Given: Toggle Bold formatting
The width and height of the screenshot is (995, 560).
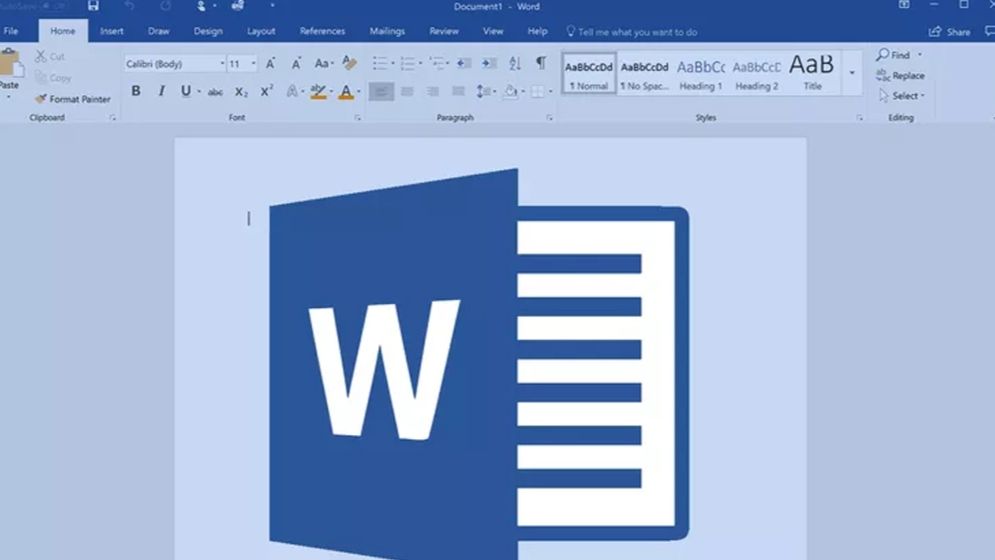Looking at the screenshot, I should (x=136, y=92).
